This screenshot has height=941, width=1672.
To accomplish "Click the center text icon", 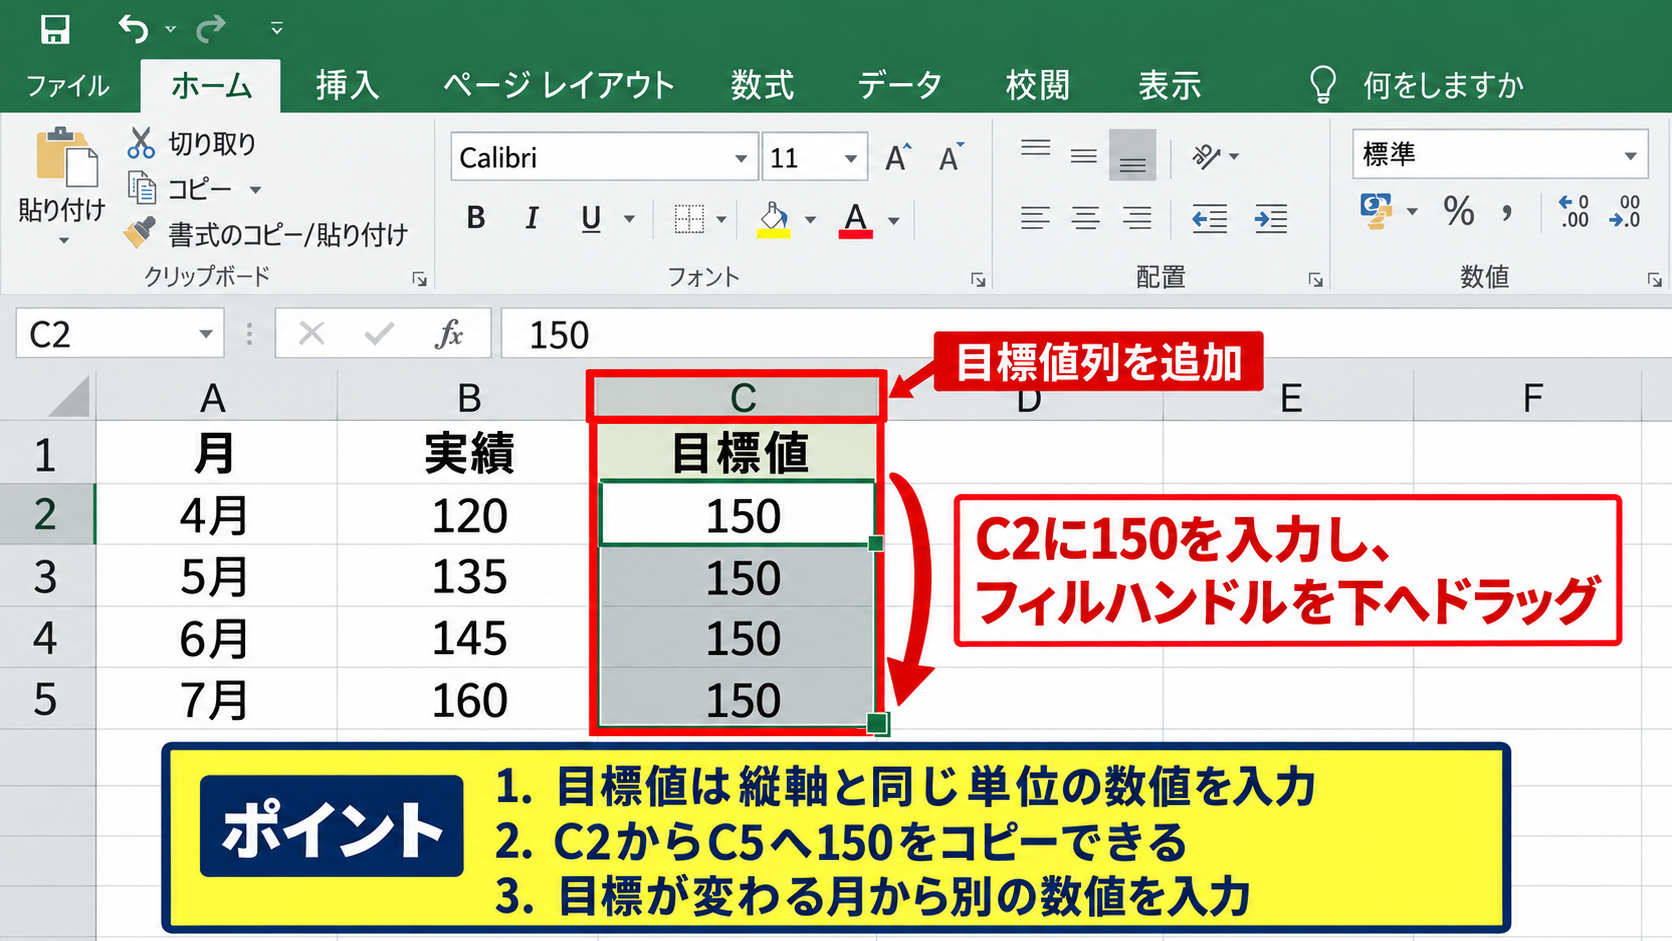I will [1085, 218].
